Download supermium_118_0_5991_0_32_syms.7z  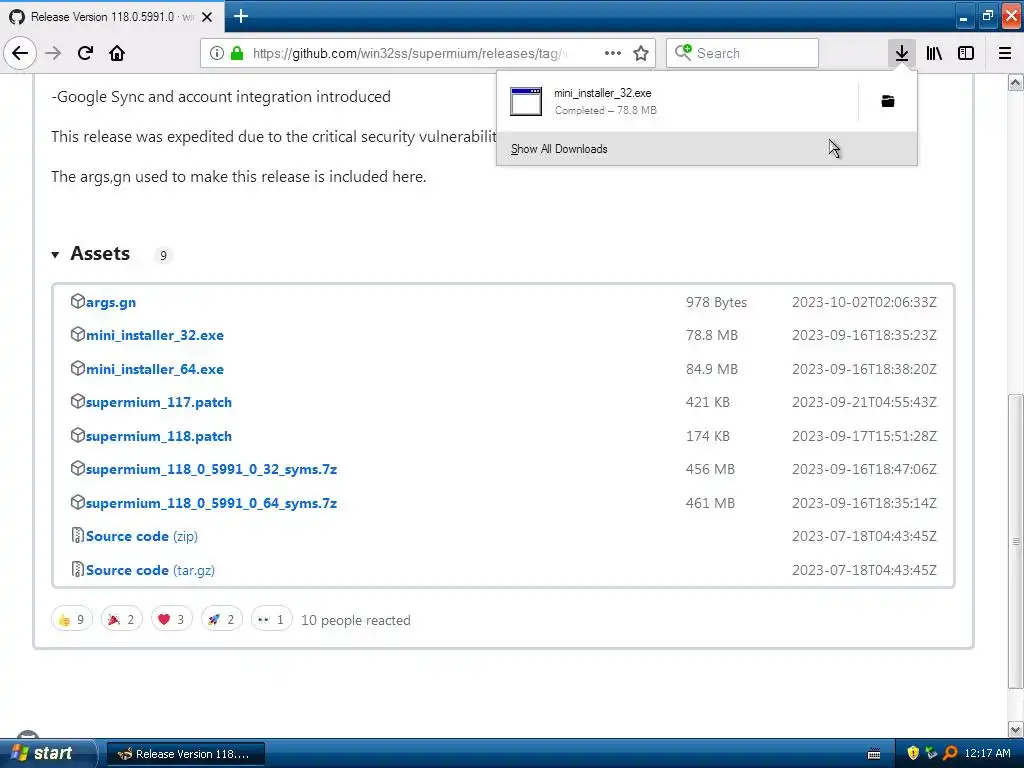pyautogui.click(x=212, y=470)
